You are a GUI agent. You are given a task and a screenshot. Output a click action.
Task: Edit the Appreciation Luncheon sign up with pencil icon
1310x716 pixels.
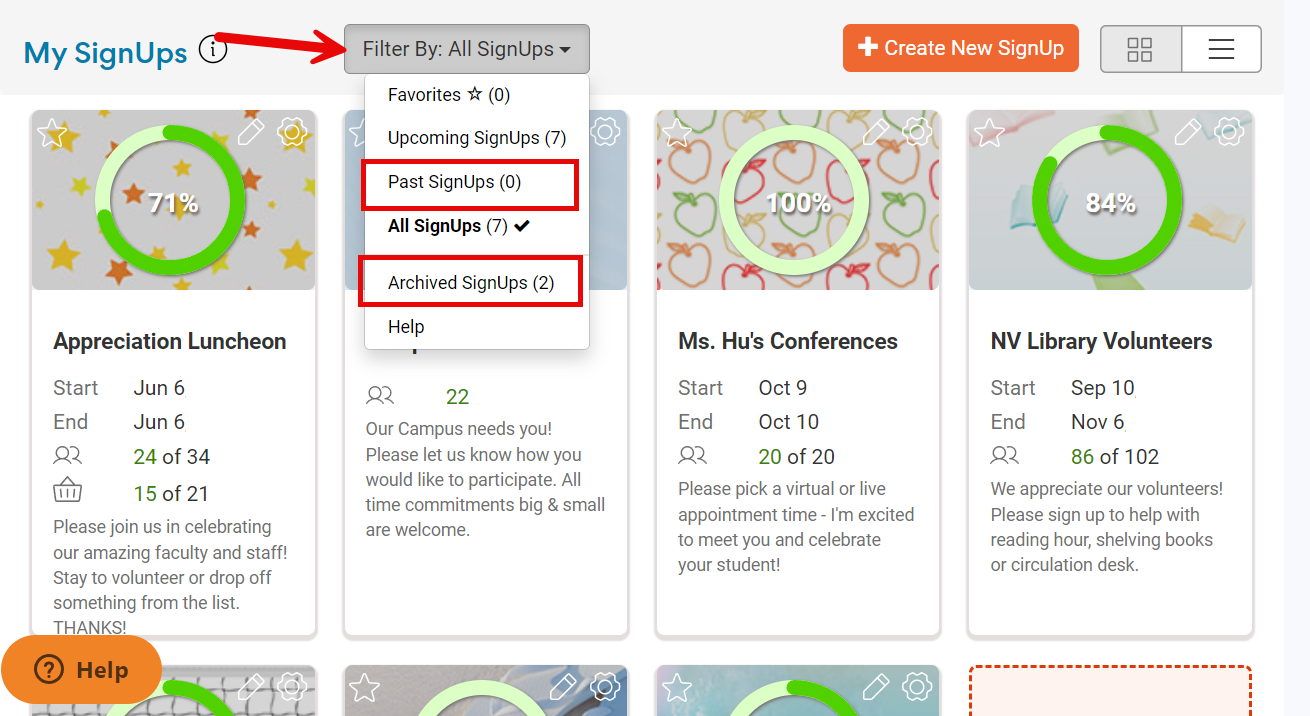[251, 131]
